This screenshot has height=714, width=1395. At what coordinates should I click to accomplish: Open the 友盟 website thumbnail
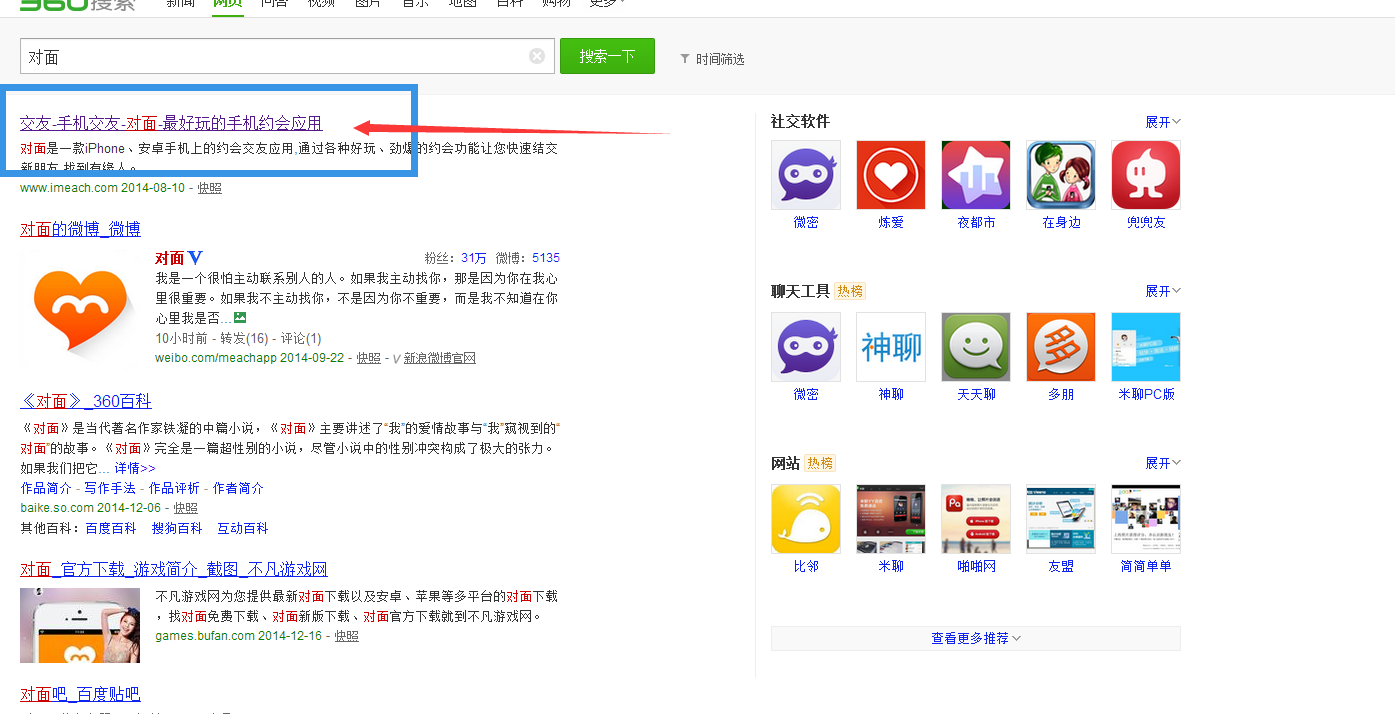coord(1061,519)
